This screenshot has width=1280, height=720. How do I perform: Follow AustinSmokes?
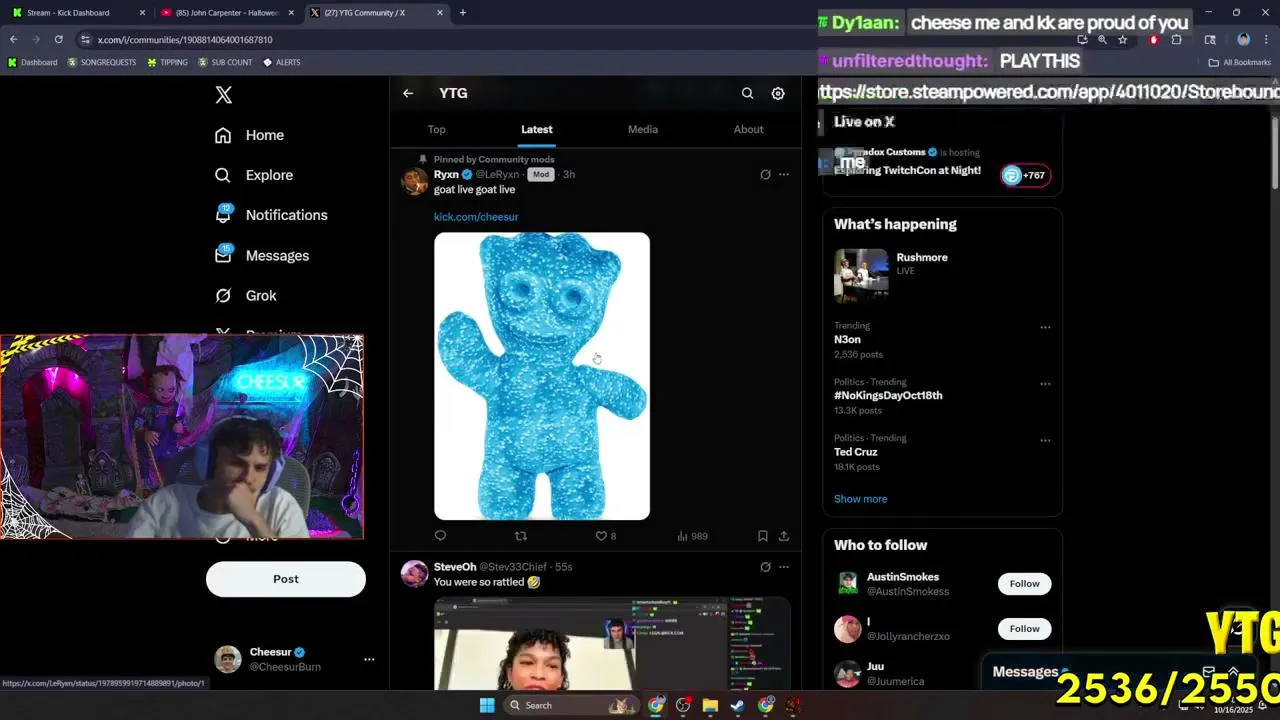[1024, 584]
